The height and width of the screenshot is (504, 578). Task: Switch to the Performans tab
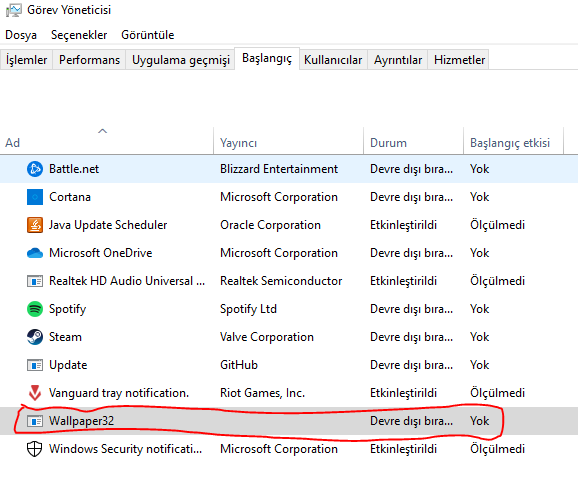(89, 60)
